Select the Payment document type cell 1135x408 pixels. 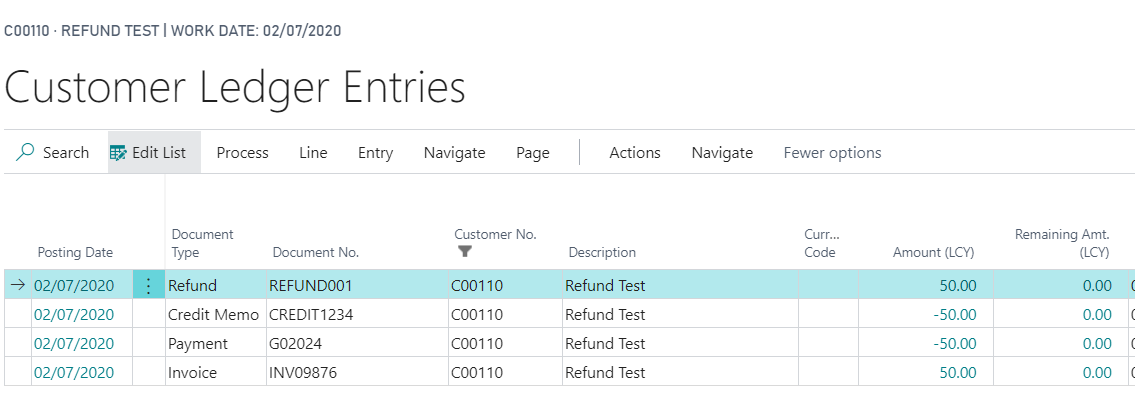pos(216,344)
